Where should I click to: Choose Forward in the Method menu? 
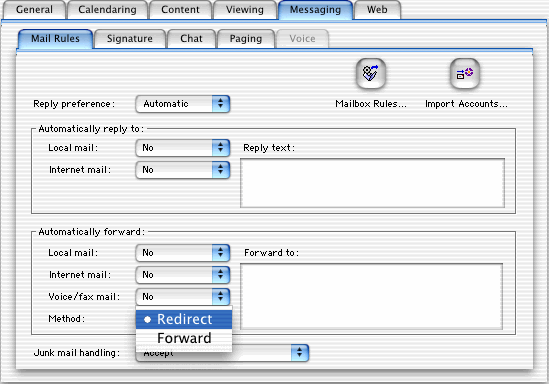(184, 338)
